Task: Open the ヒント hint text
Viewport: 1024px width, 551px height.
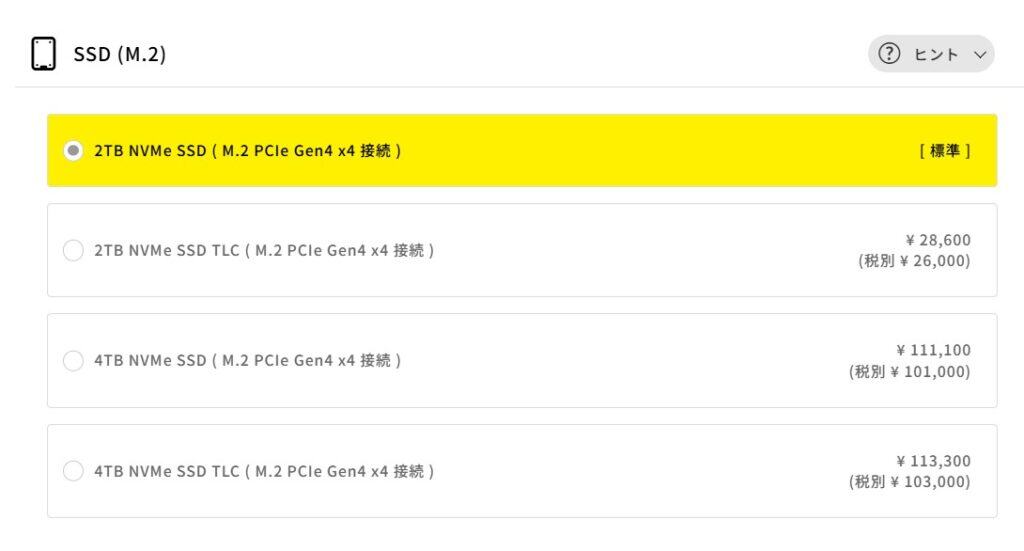Action: tap(934, 54)
